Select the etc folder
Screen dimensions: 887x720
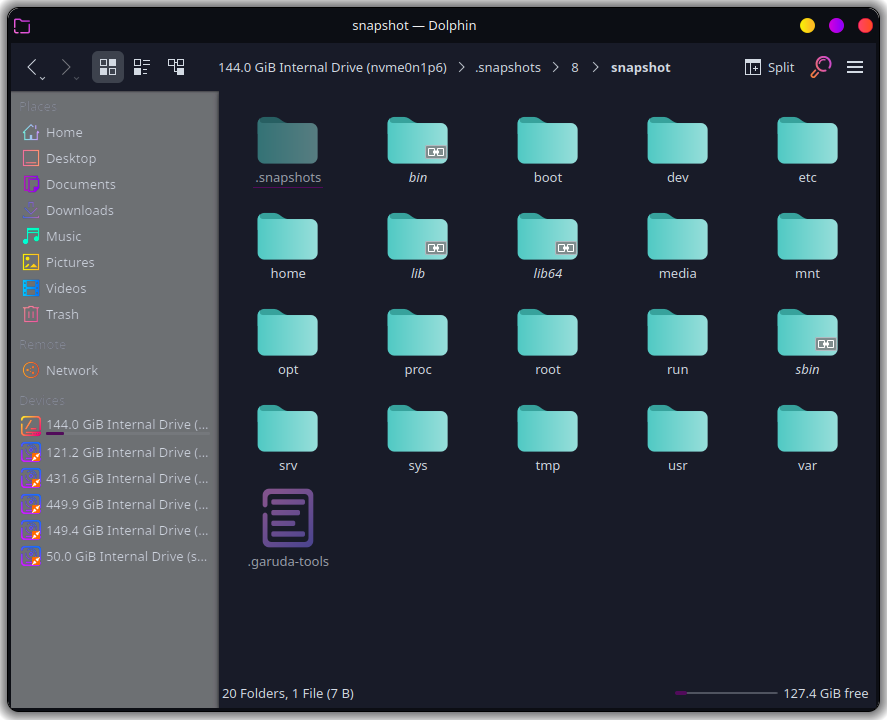point(807,140)
